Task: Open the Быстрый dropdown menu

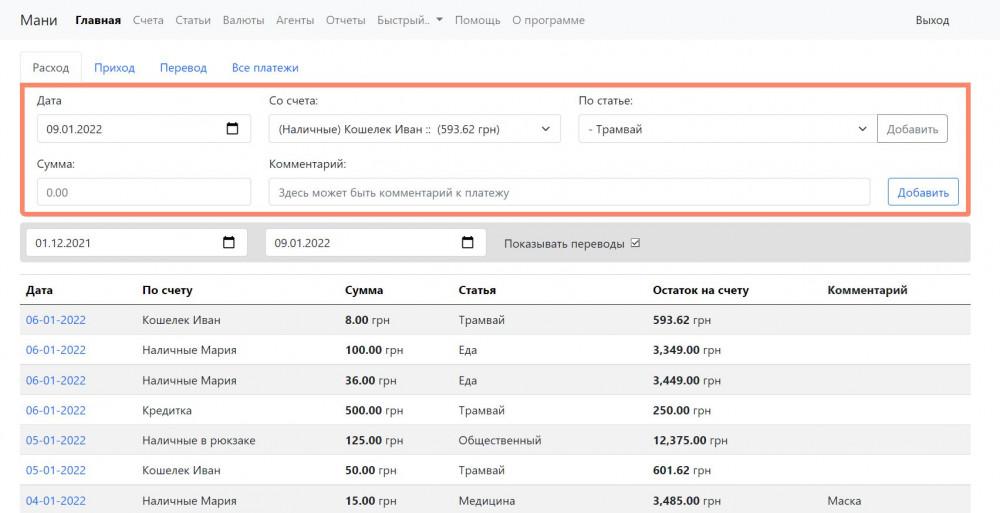Action: 410,20
